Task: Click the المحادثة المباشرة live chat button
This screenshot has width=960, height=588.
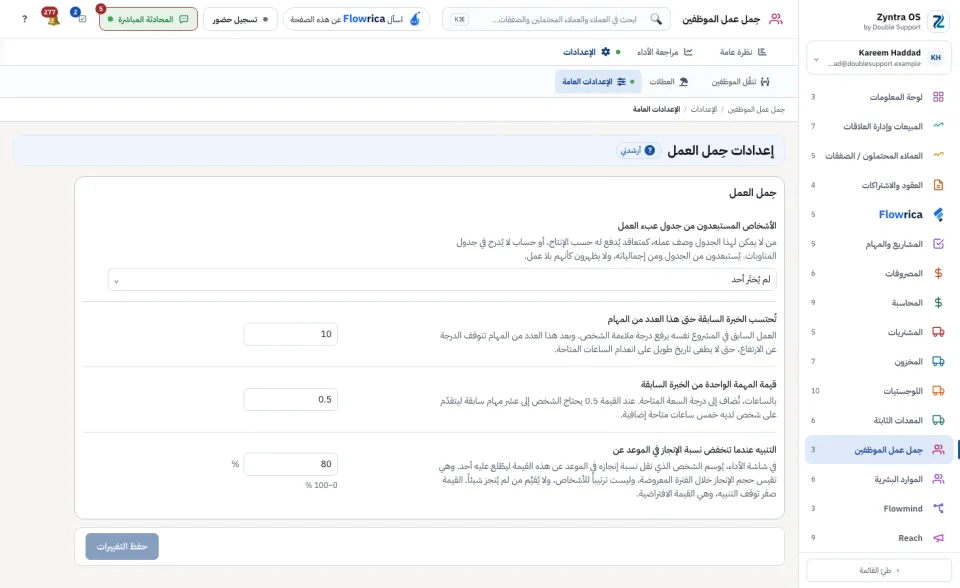Action: 148,19
